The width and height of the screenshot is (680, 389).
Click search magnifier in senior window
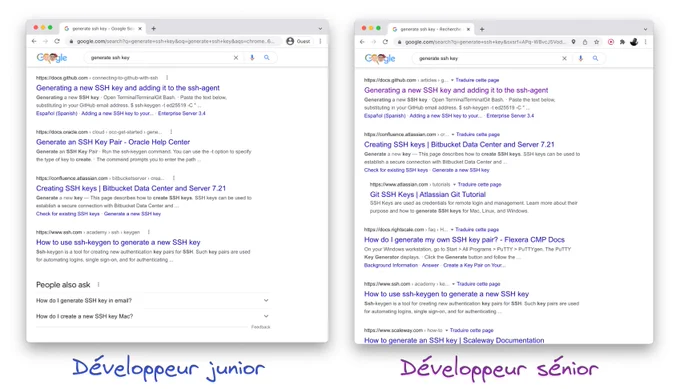click(595, 58)
